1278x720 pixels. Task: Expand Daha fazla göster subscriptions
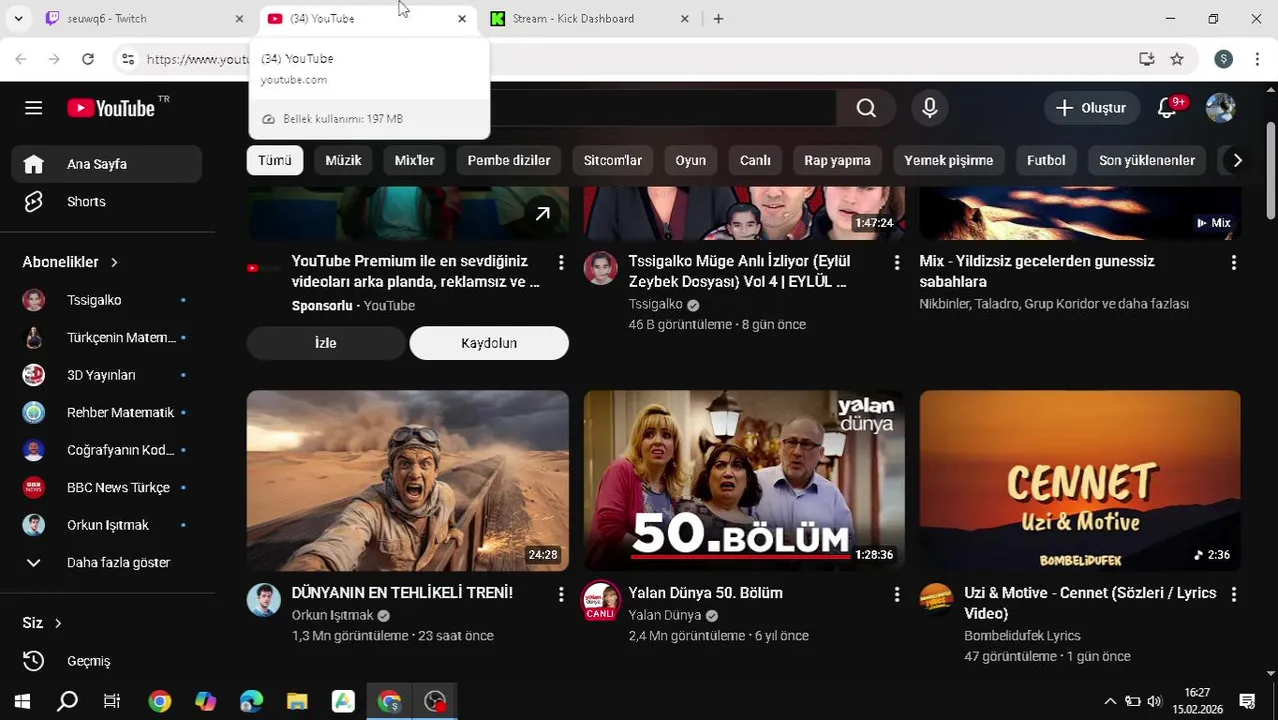click(x=107, y=563)
